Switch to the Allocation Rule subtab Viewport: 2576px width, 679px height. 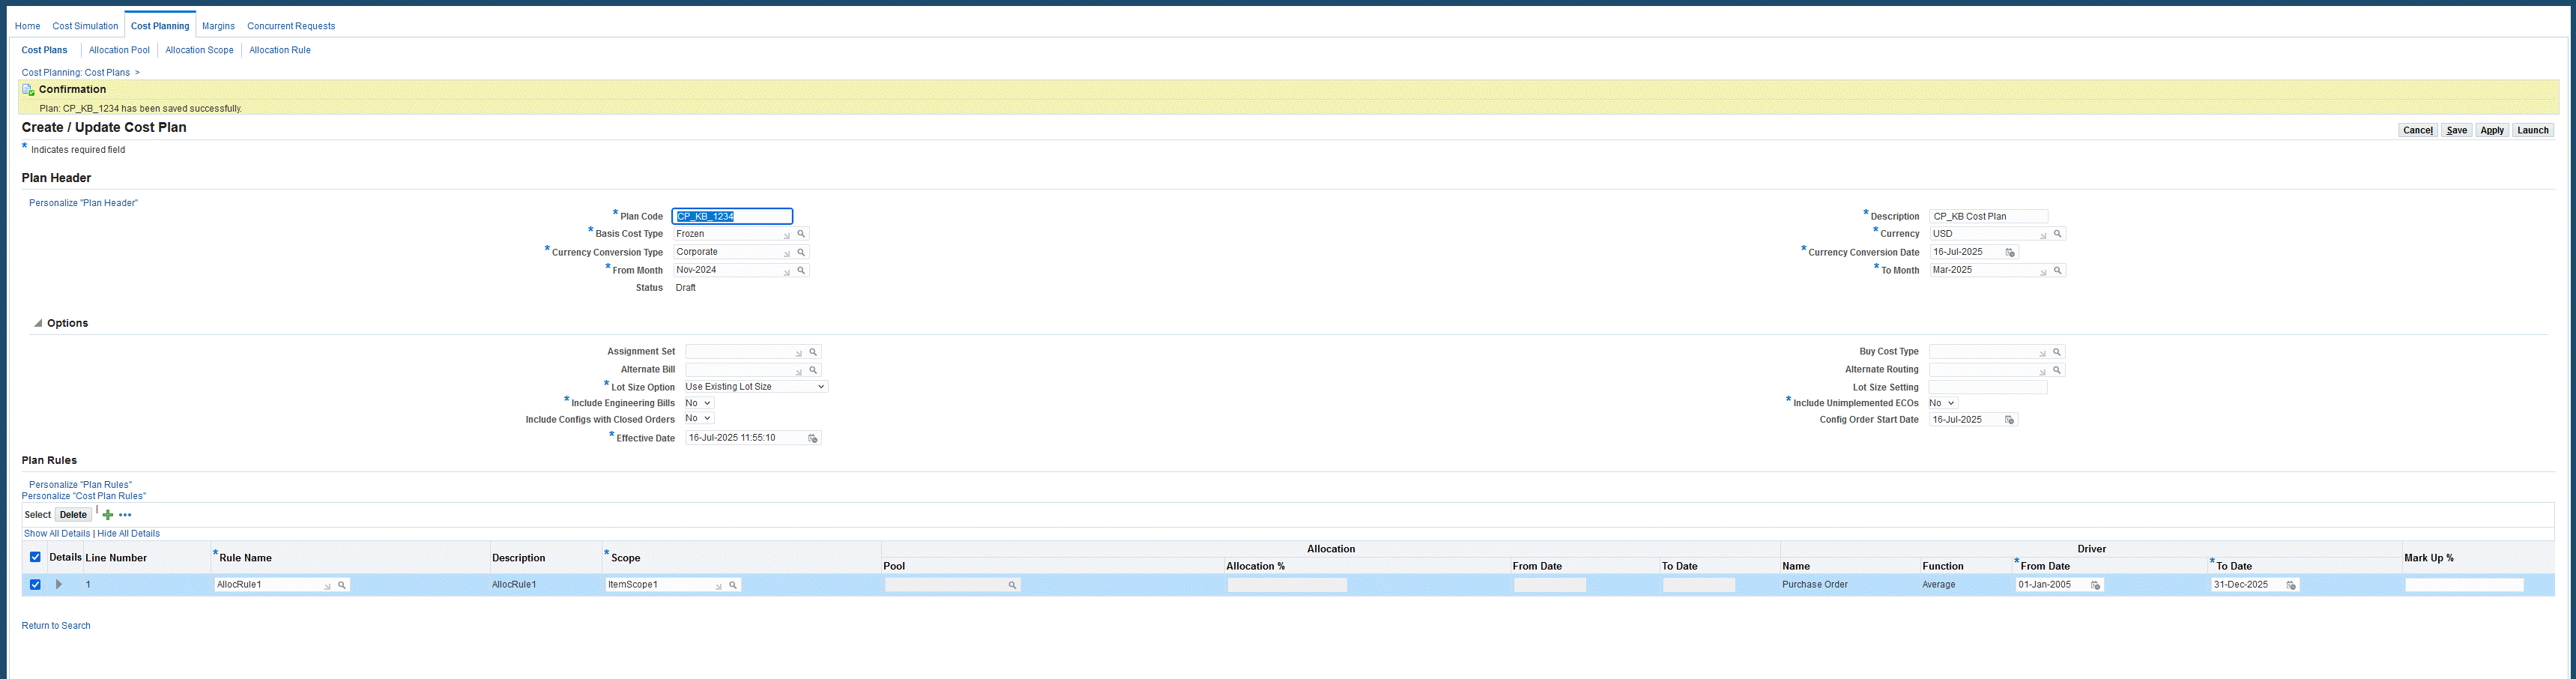coord(280,50)
